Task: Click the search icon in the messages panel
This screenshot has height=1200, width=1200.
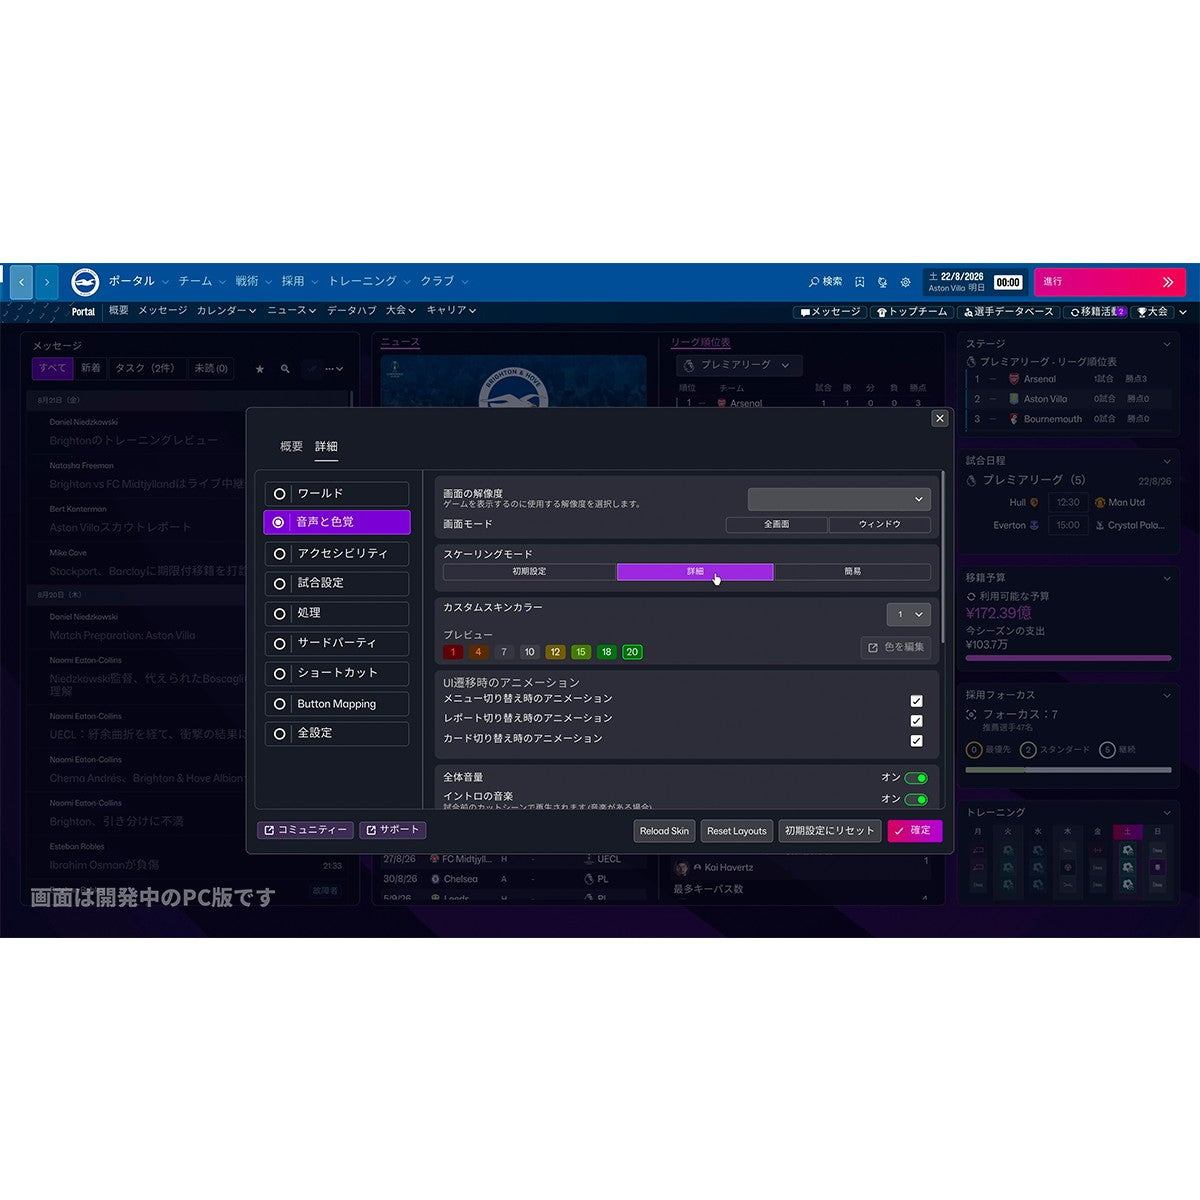Action: click(x=285, y=369)
